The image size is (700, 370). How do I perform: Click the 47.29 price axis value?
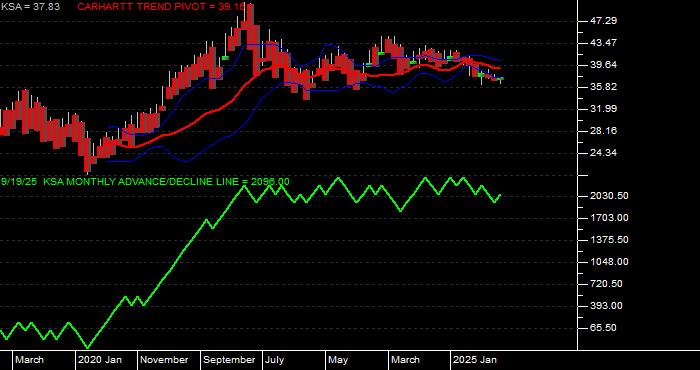coord(604,21)
